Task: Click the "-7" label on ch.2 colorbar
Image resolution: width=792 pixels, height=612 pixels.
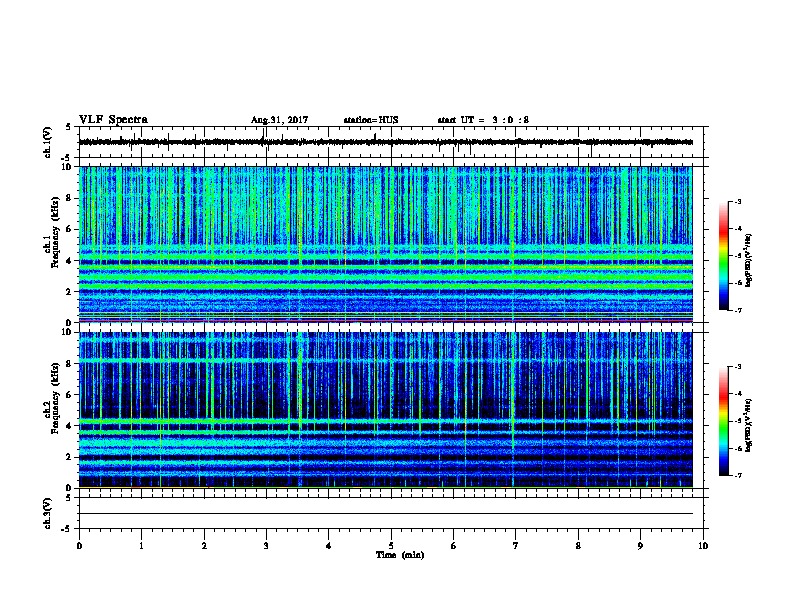Action: click(737, 475)
